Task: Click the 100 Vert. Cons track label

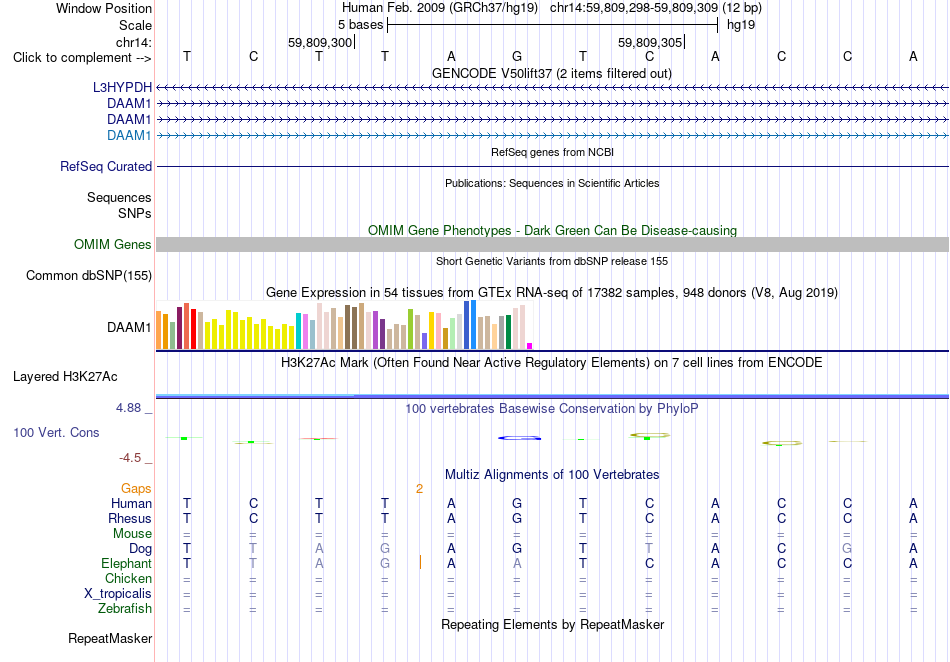Action: point(56,432)
